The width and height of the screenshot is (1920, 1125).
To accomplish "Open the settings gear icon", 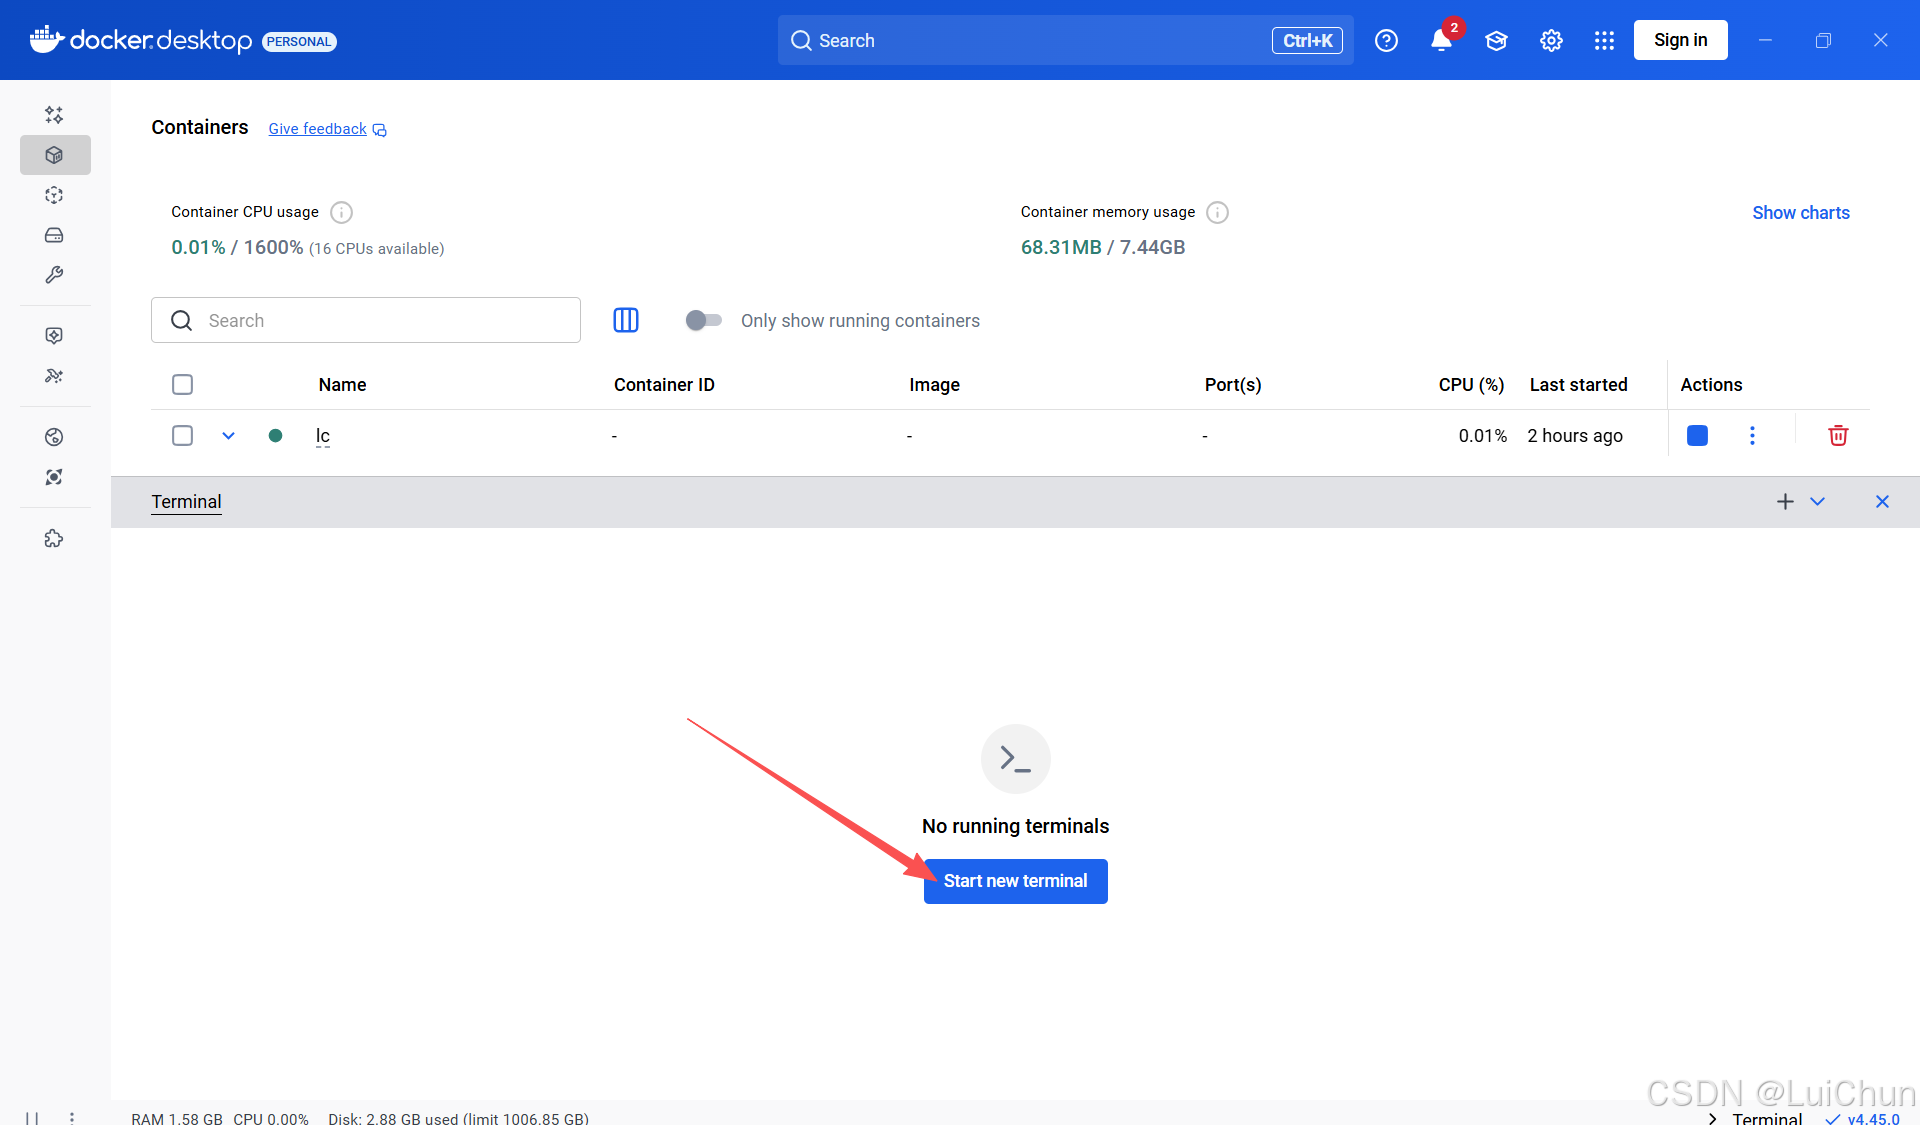I will (1550, 41).
